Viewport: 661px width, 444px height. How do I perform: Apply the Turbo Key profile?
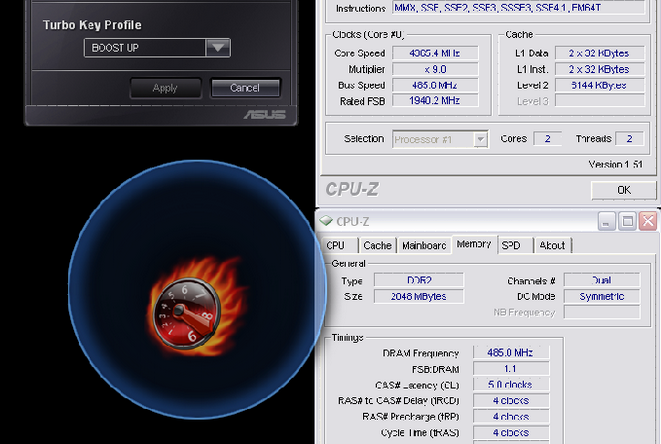click(165, 88)
